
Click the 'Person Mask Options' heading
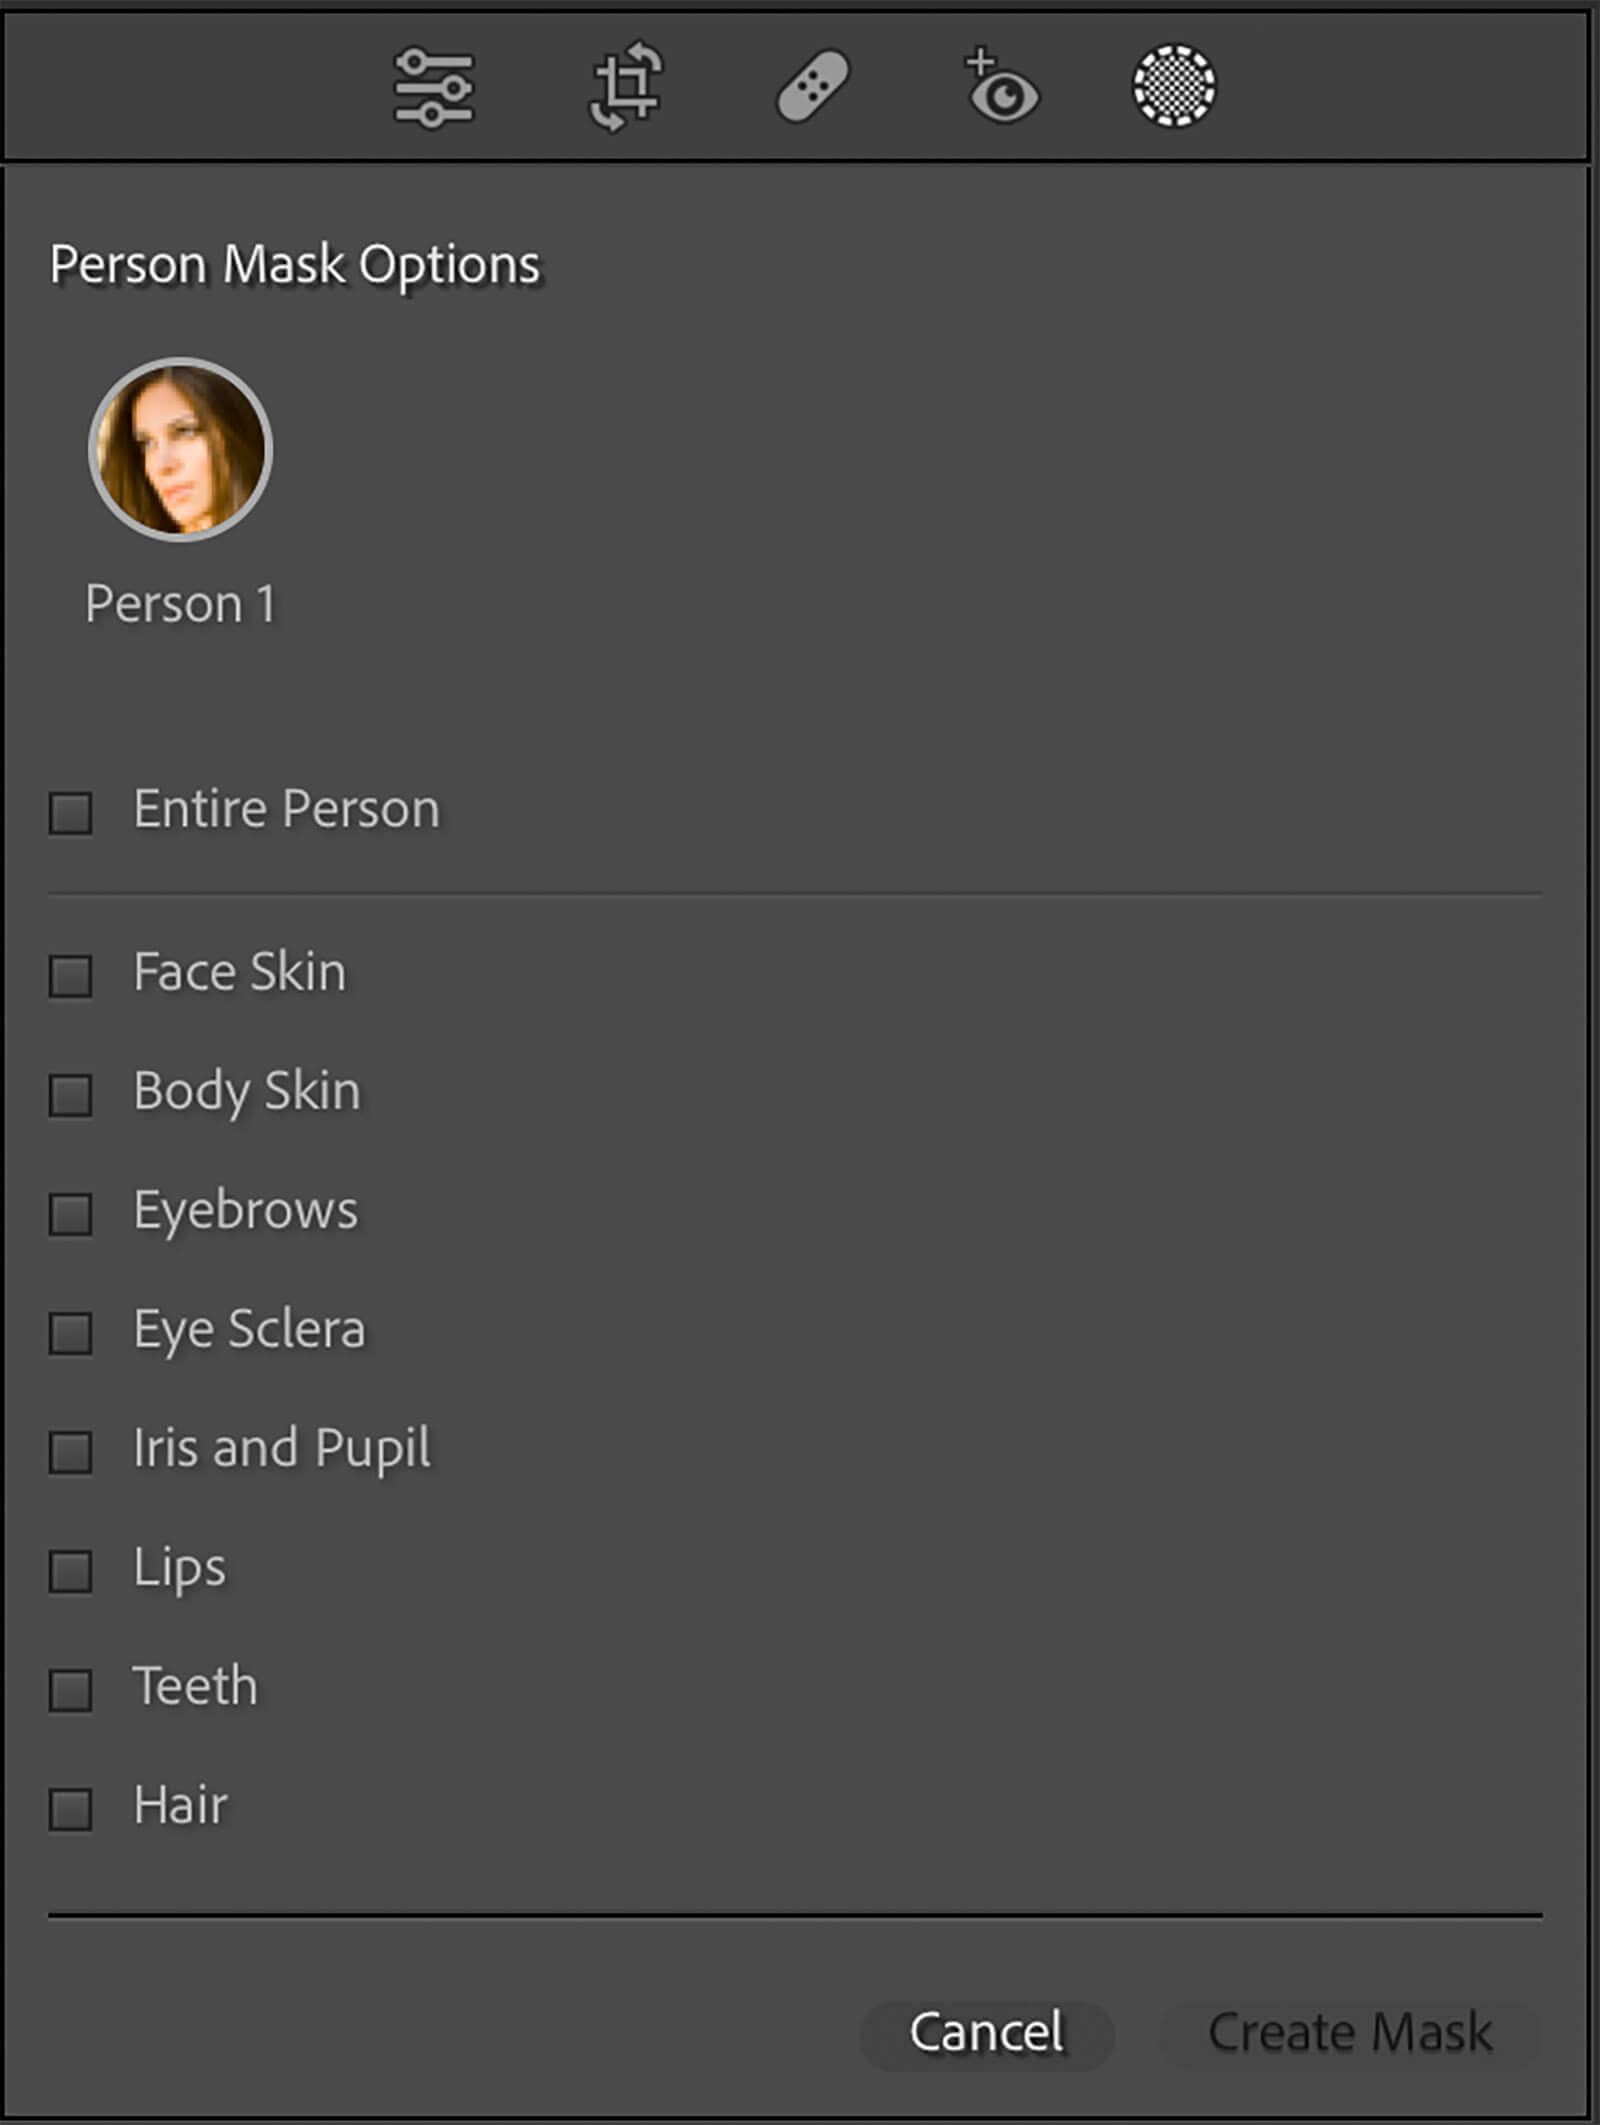point(295,265)
